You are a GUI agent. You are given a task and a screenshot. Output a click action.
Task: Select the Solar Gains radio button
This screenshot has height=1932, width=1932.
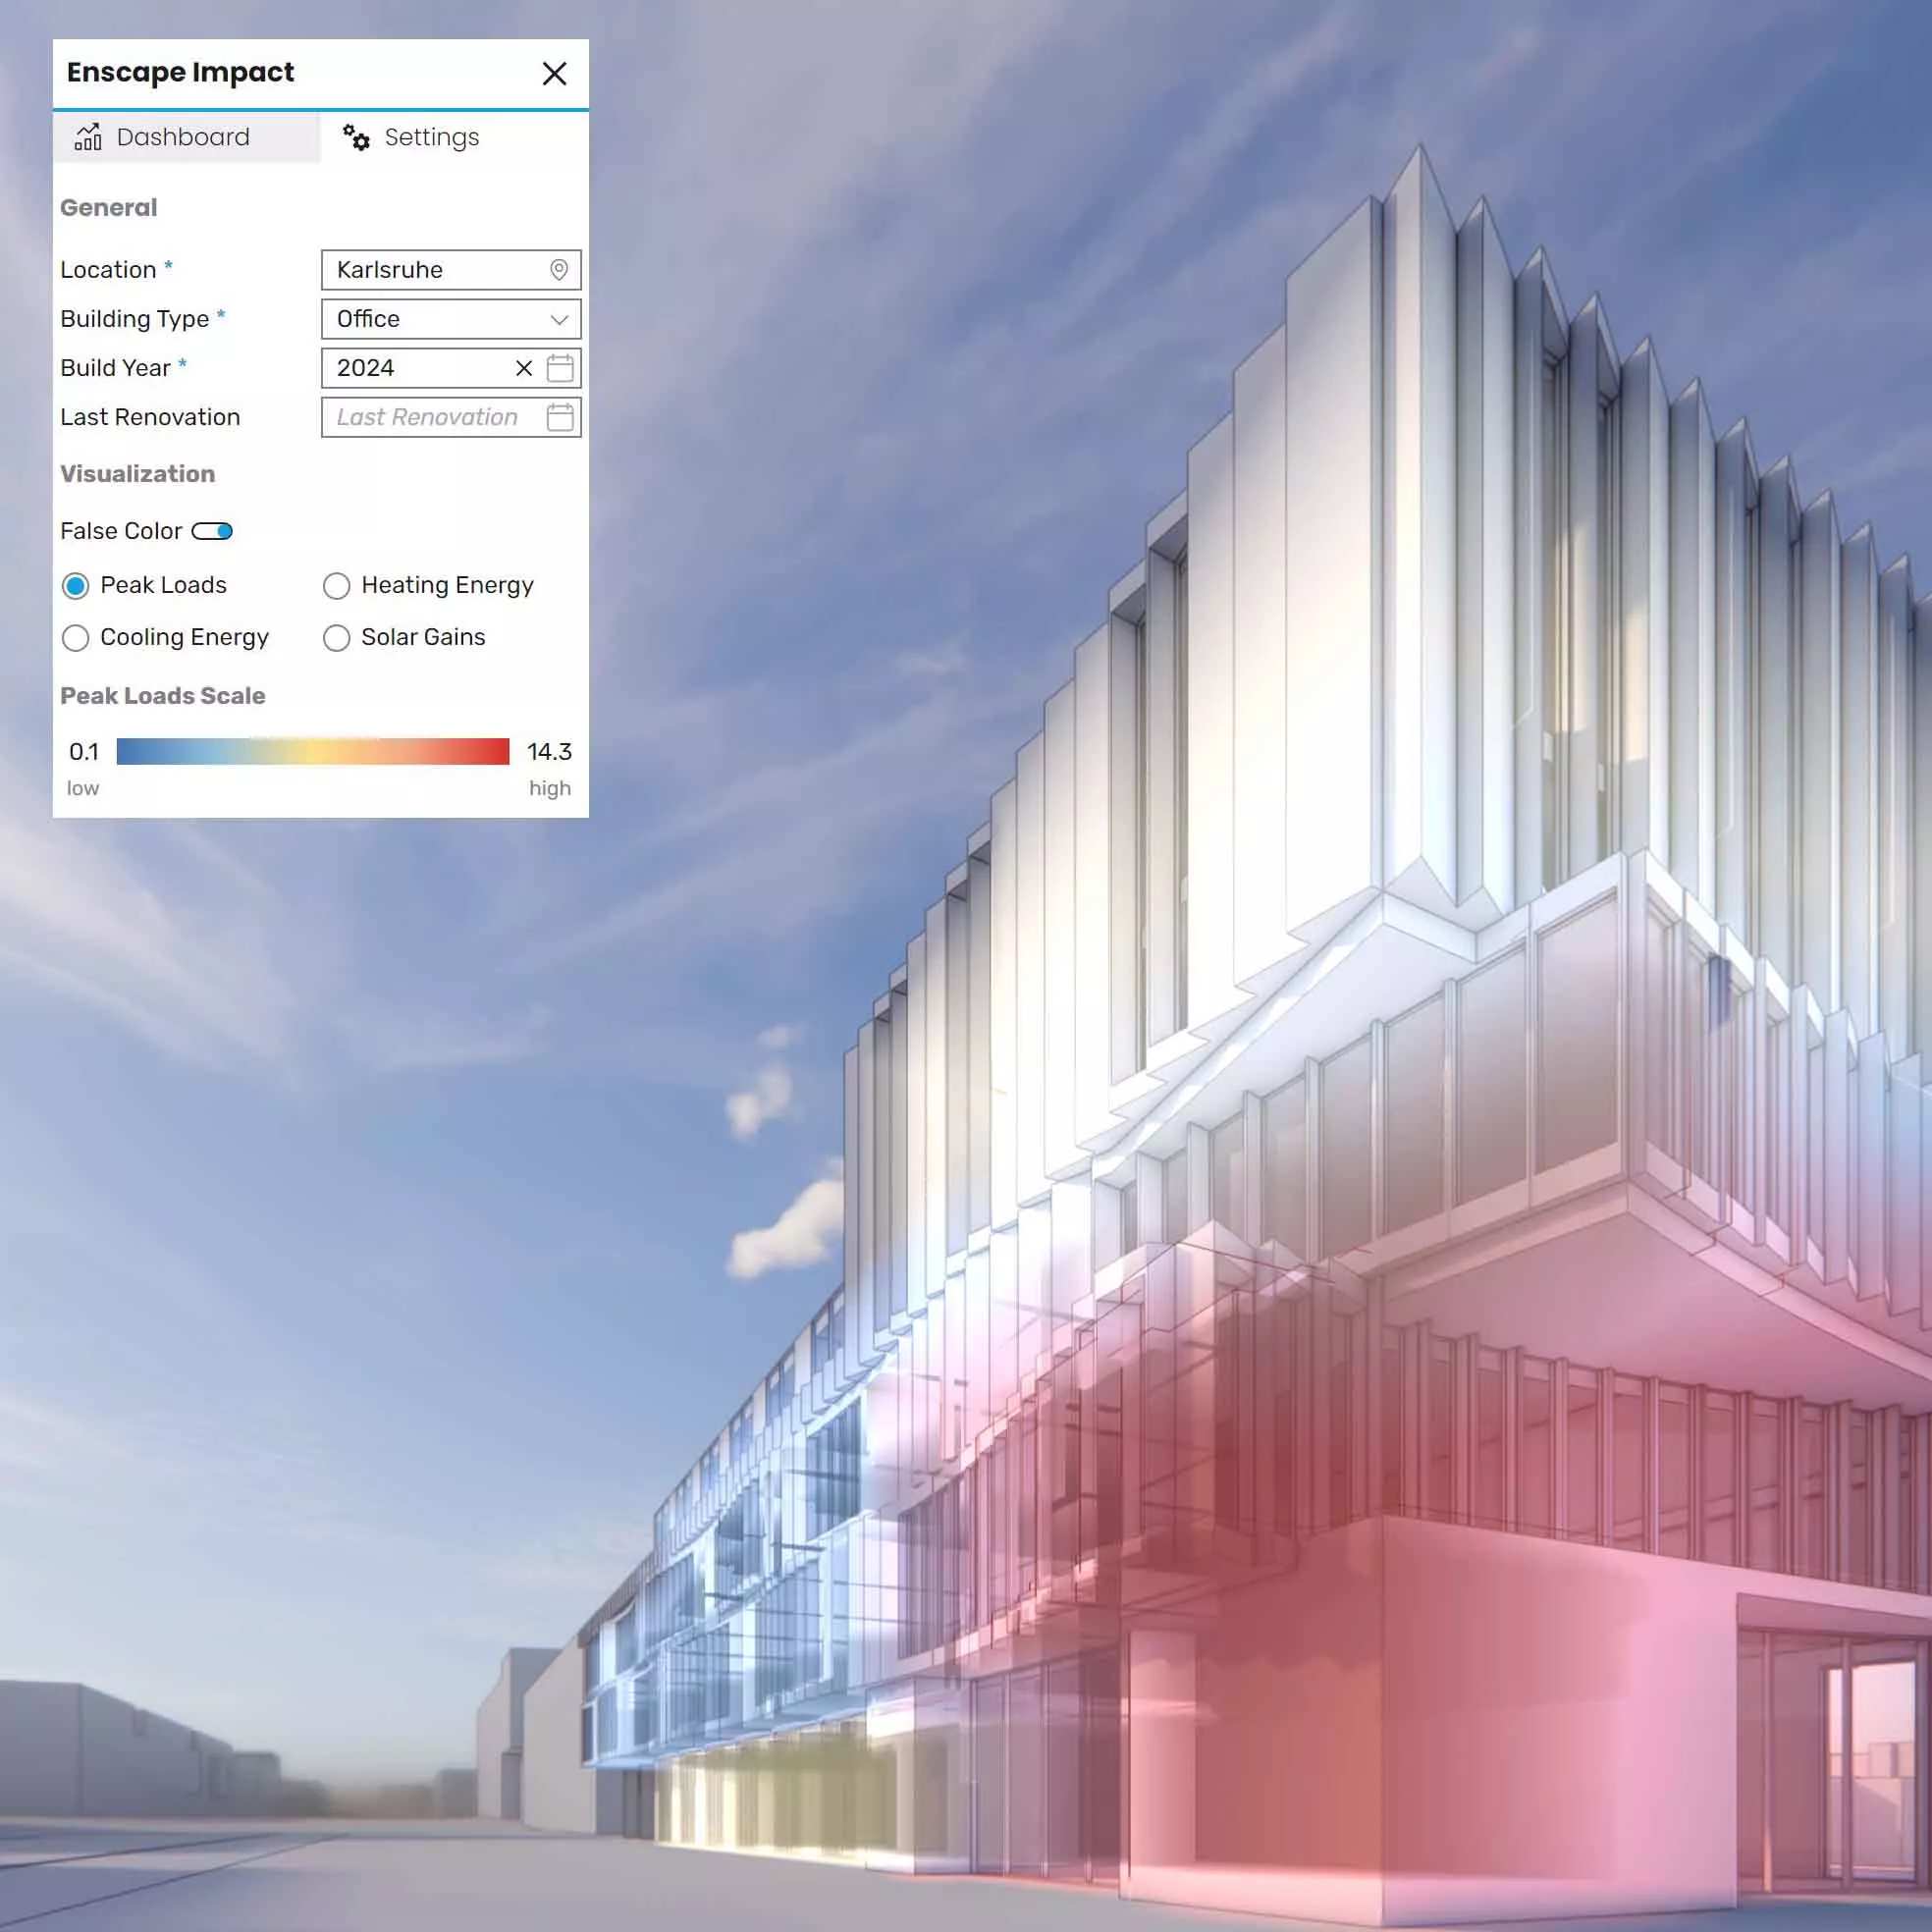coord(336,638)
